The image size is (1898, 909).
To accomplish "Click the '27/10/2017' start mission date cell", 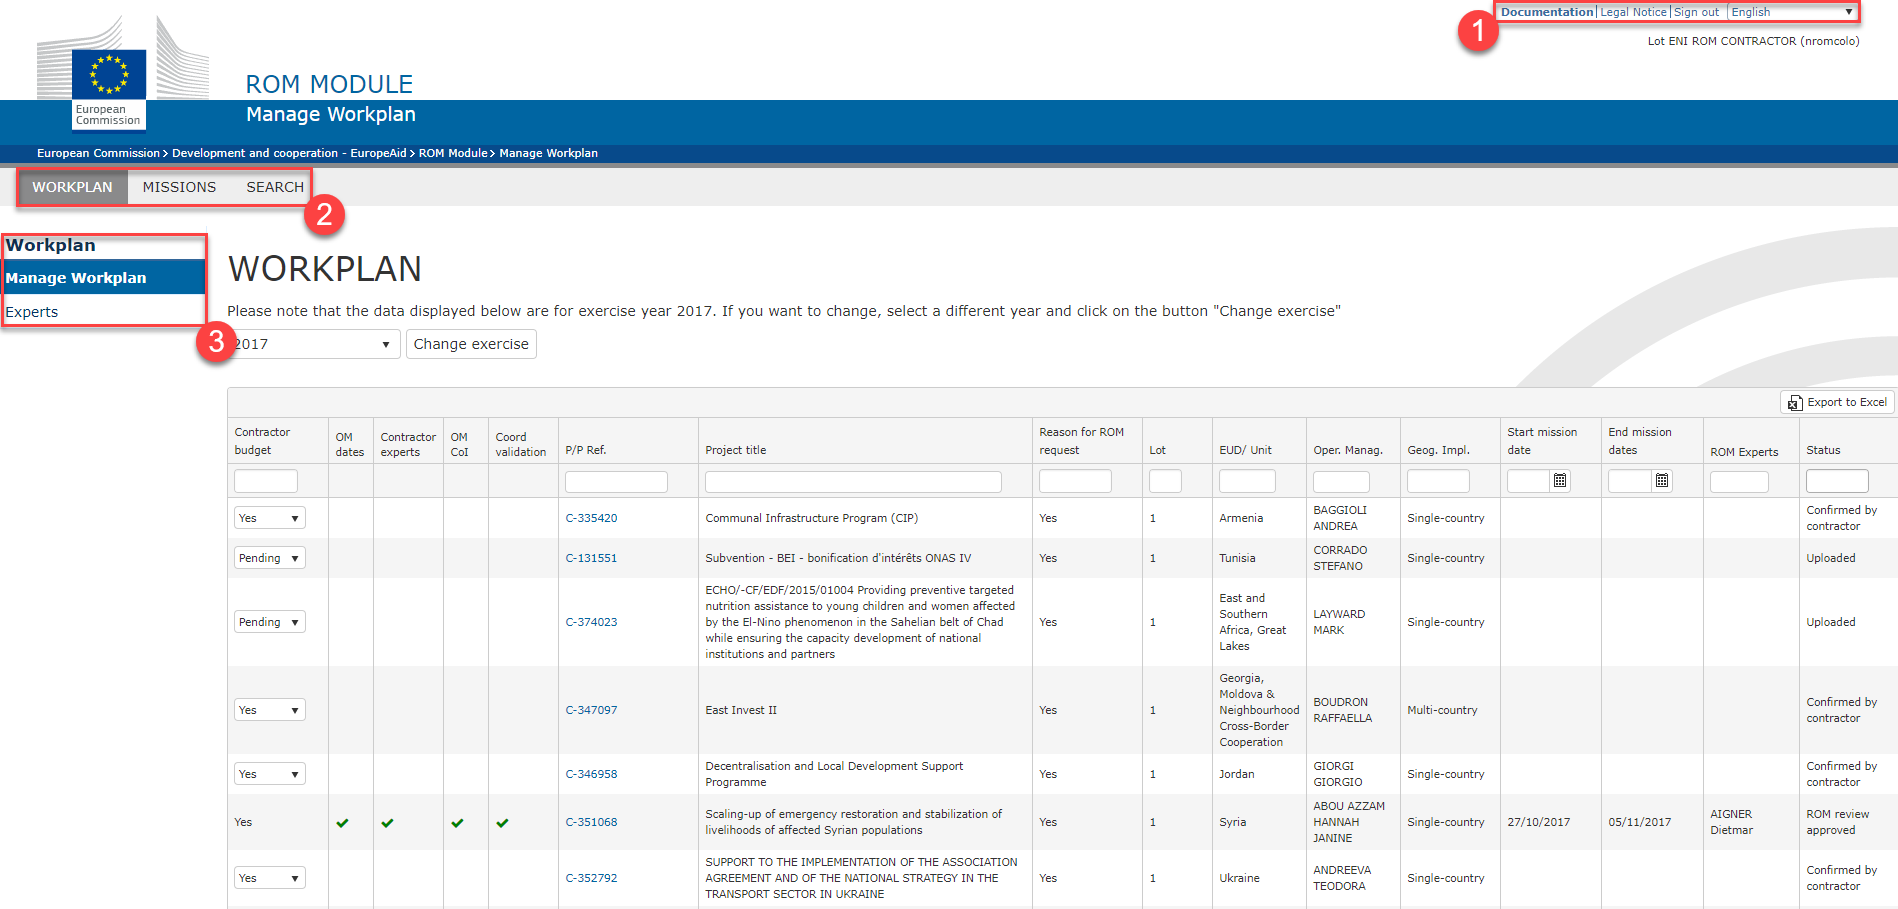I will coord(1538,822).
